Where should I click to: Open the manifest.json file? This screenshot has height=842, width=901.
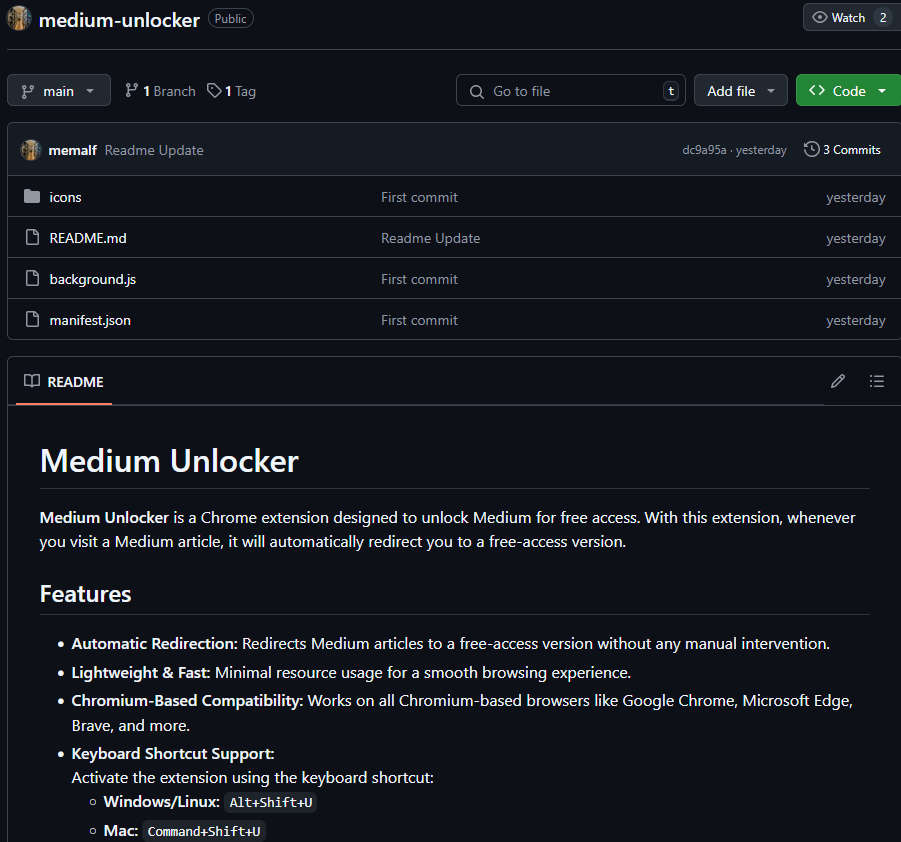tap(90, 320)
